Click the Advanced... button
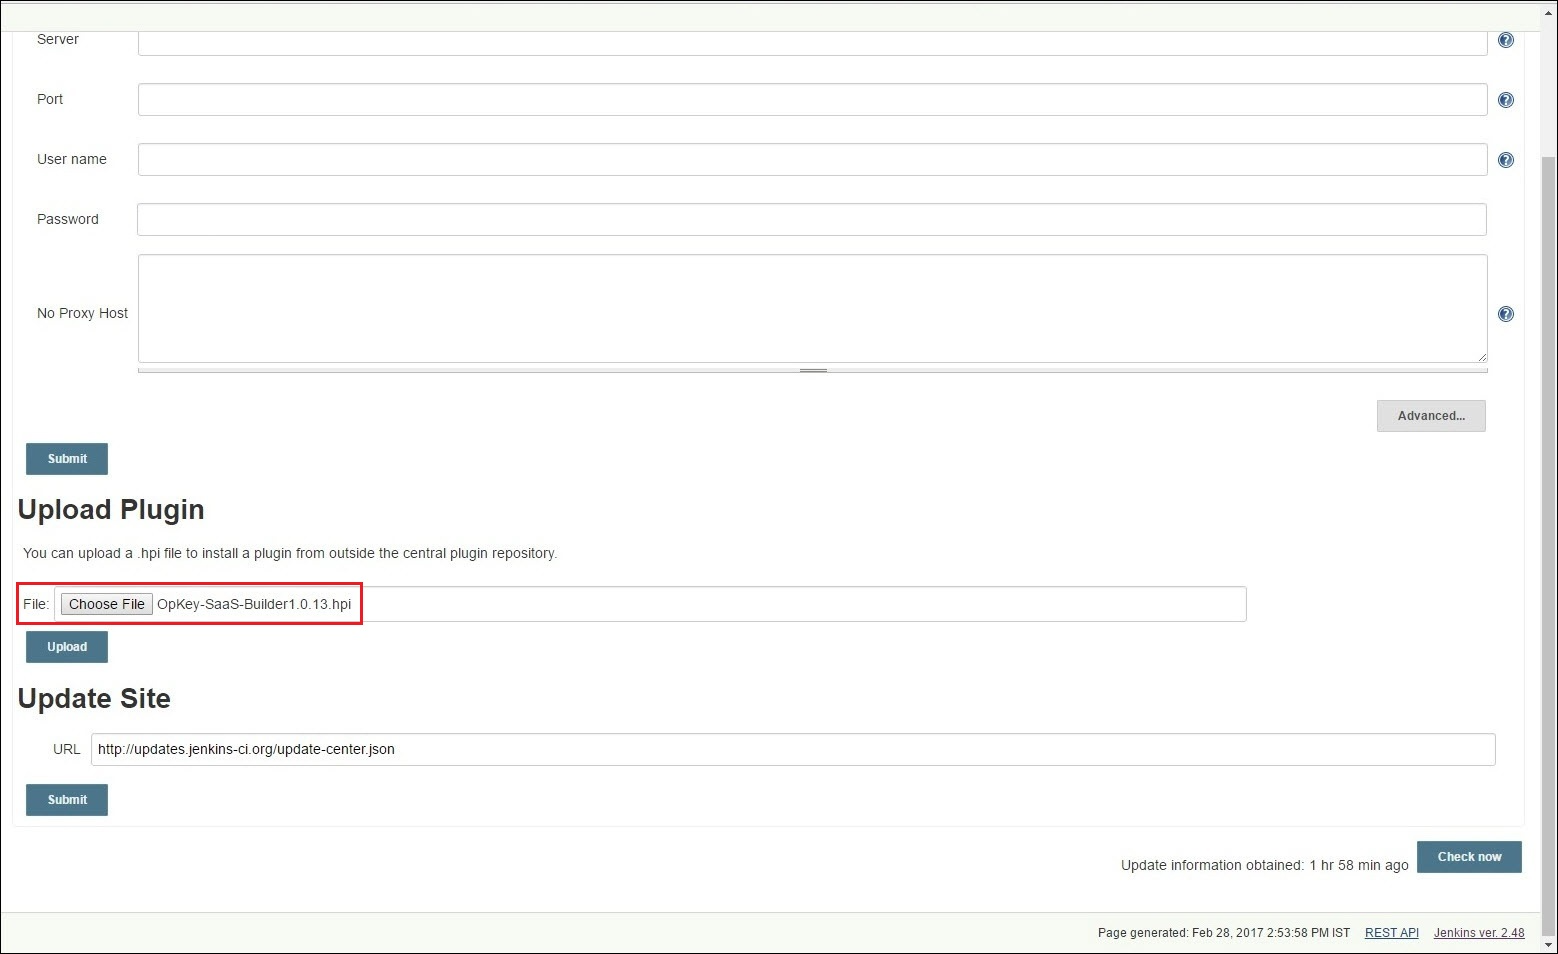Screen dimensions: 1558x954 coord(1431,416)
